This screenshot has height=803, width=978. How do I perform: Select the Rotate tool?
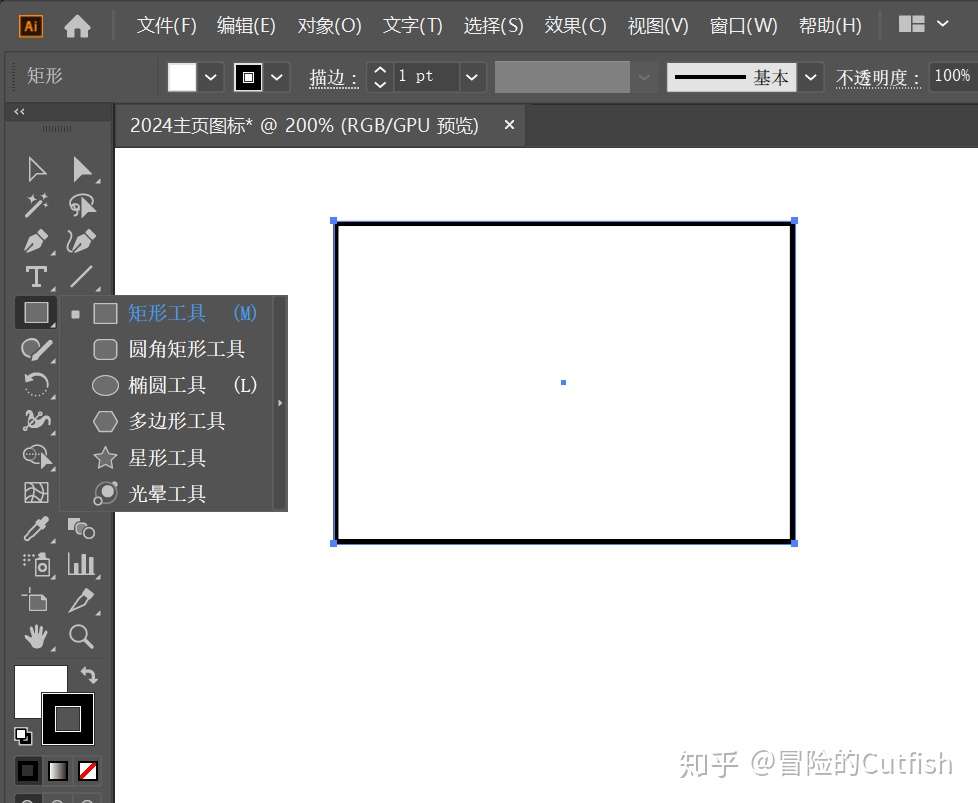click(x=36, y=385)
